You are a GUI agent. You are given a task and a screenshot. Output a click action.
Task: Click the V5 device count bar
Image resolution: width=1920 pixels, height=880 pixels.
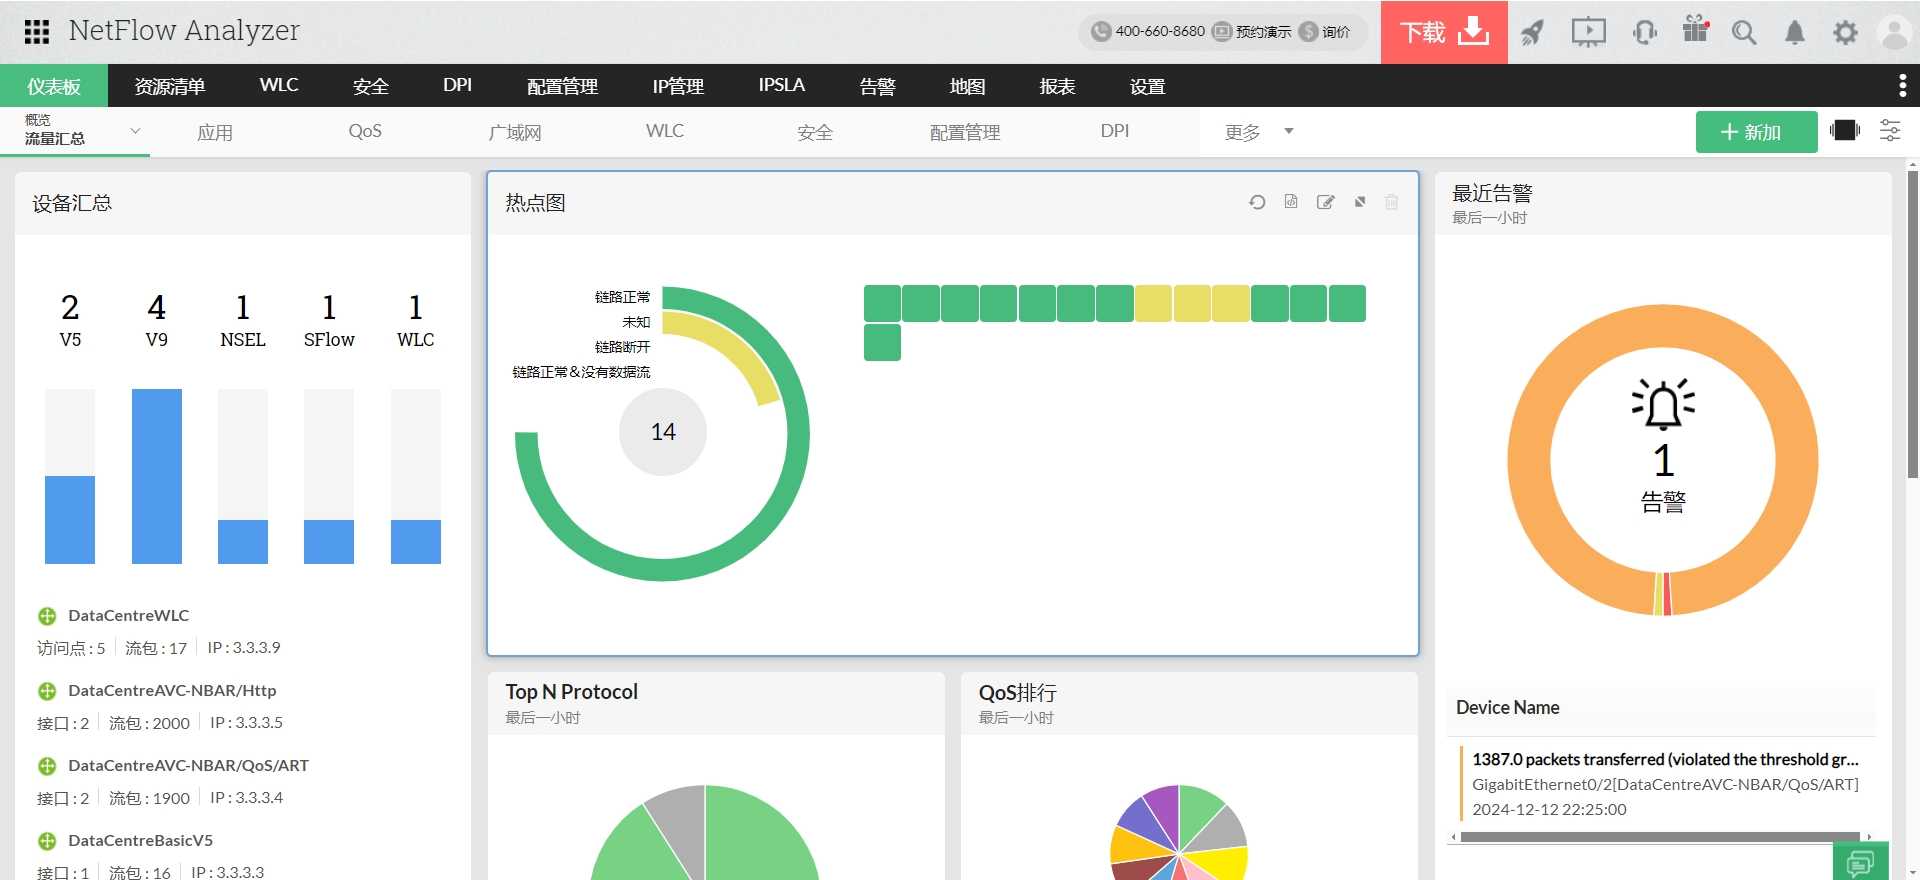coord(70,520)
